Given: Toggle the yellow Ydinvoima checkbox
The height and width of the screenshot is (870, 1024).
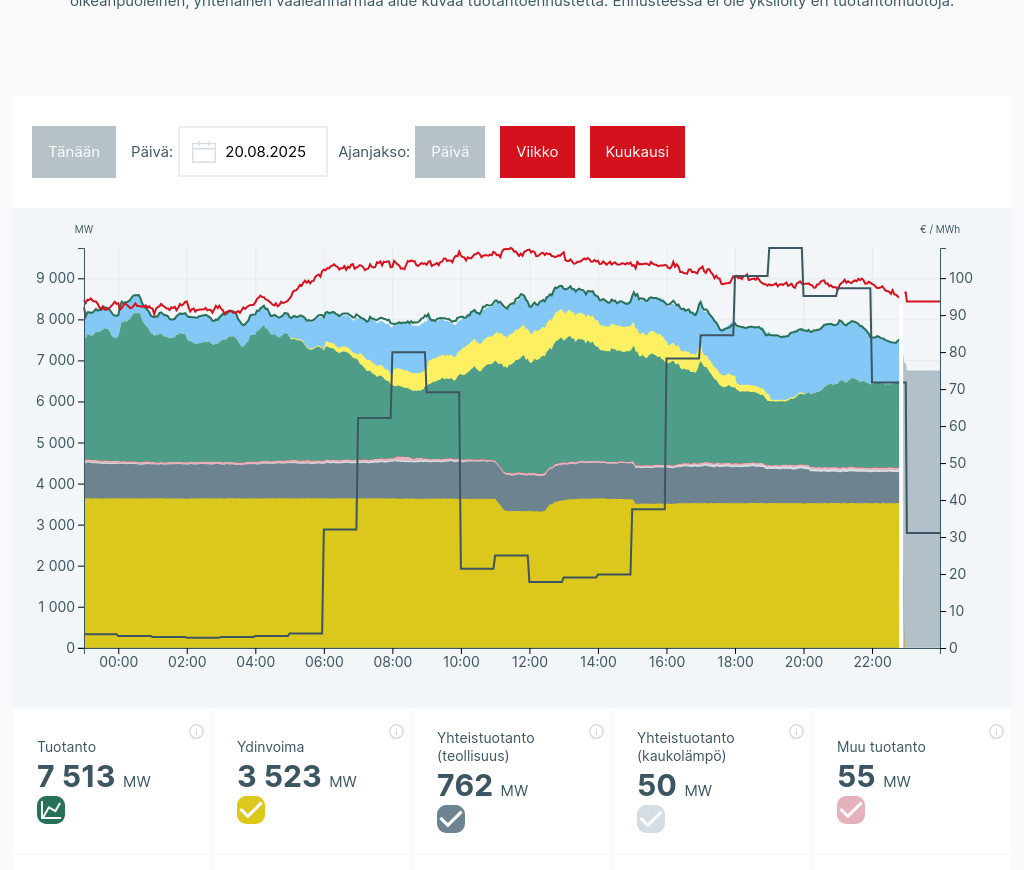Looking at the screenshot, I should tap(251, 810).
